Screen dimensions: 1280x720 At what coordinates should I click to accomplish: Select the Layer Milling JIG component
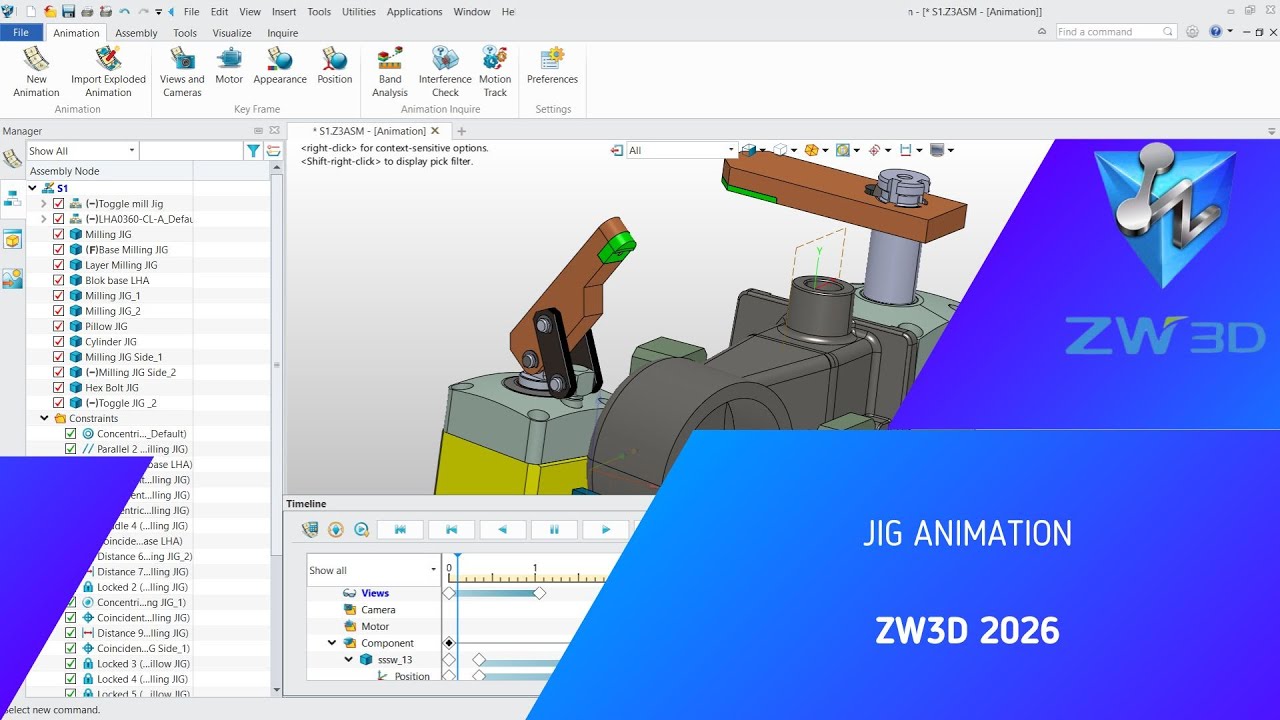click(x=121, y=265)
